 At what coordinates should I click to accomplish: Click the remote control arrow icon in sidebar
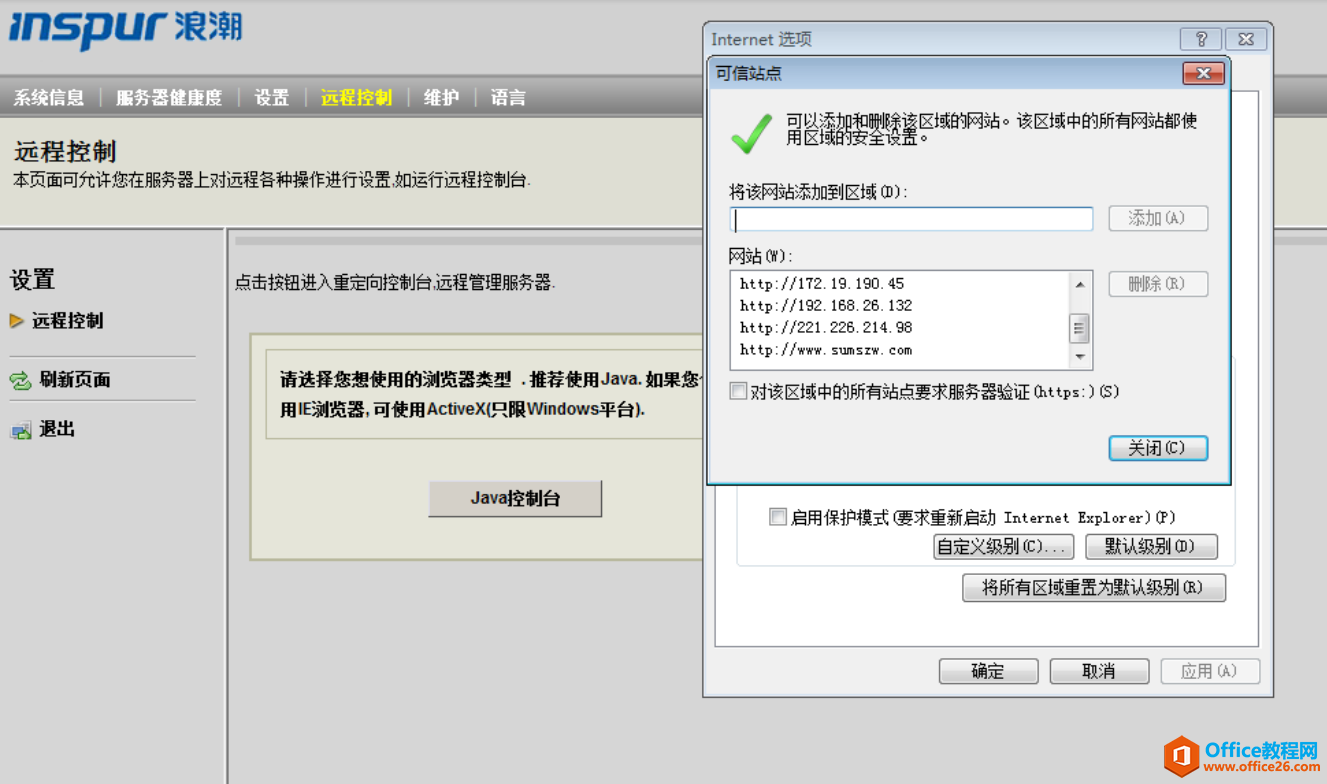tap(16, 321)
